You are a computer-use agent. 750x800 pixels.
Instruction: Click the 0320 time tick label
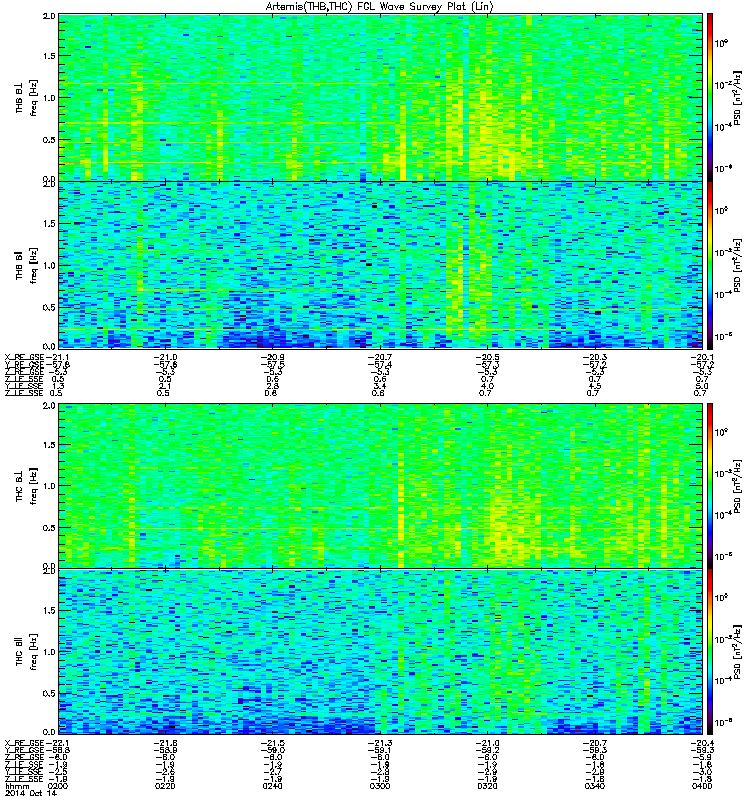coord(487,786)
